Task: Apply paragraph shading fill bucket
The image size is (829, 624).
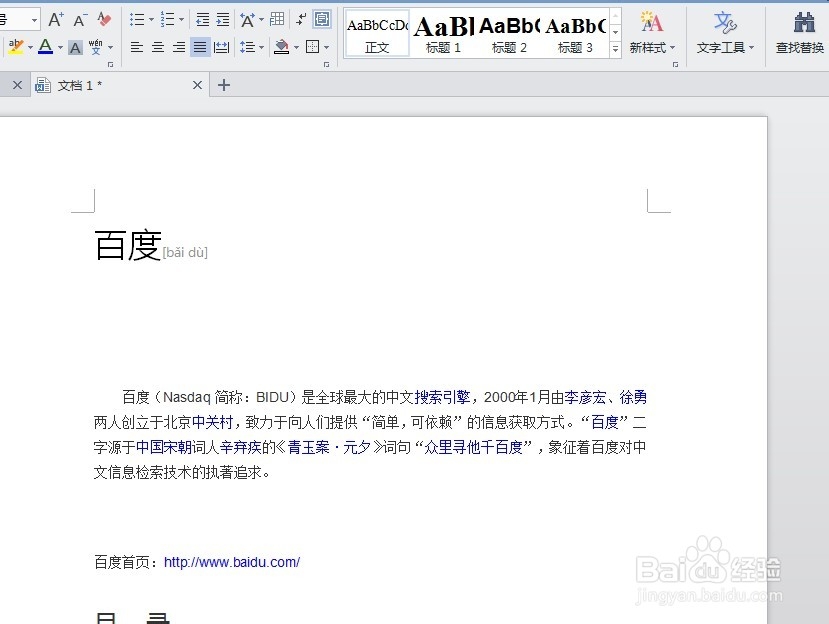Action: 282,48
